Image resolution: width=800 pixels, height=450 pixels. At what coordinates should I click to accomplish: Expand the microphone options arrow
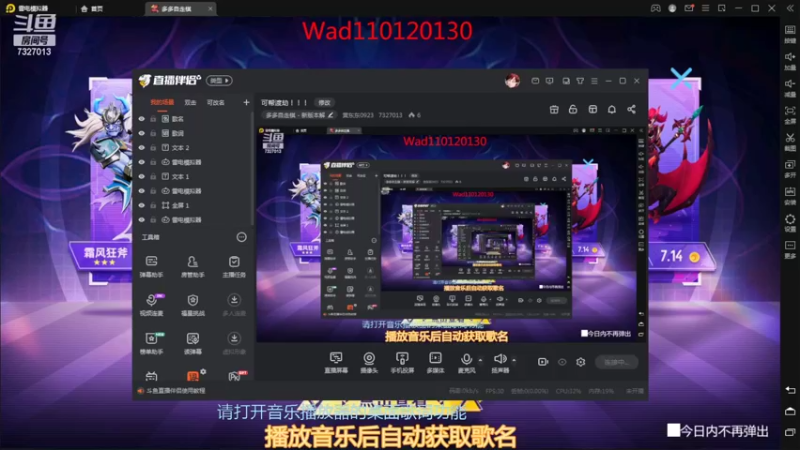coord(480,360)
